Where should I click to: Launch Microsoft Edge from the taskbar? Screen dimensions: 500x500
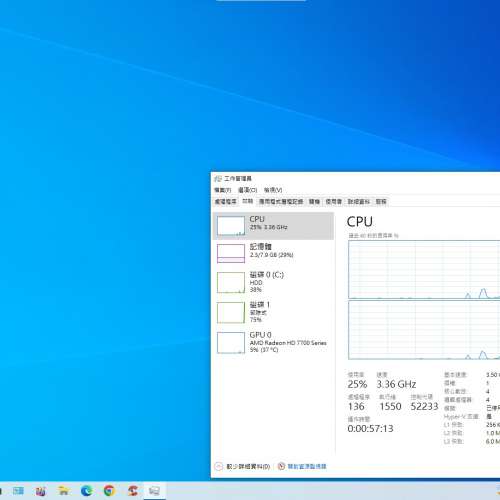click(86, 491)
